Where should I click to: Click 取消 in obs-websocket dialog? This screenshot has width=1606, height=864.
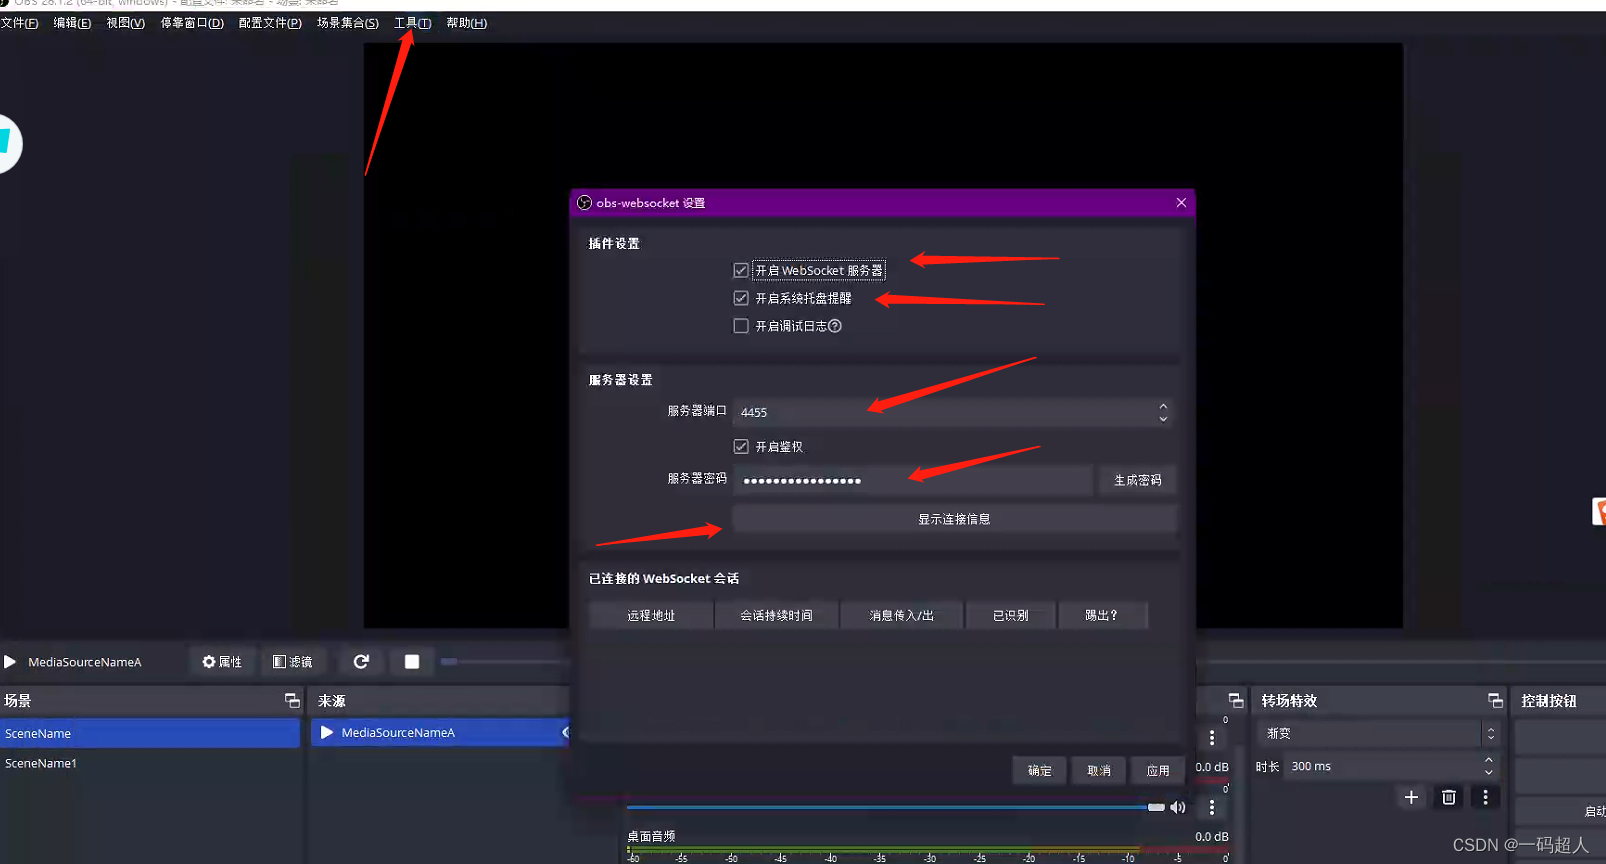pyautogui.click(x=1099, y=770)
